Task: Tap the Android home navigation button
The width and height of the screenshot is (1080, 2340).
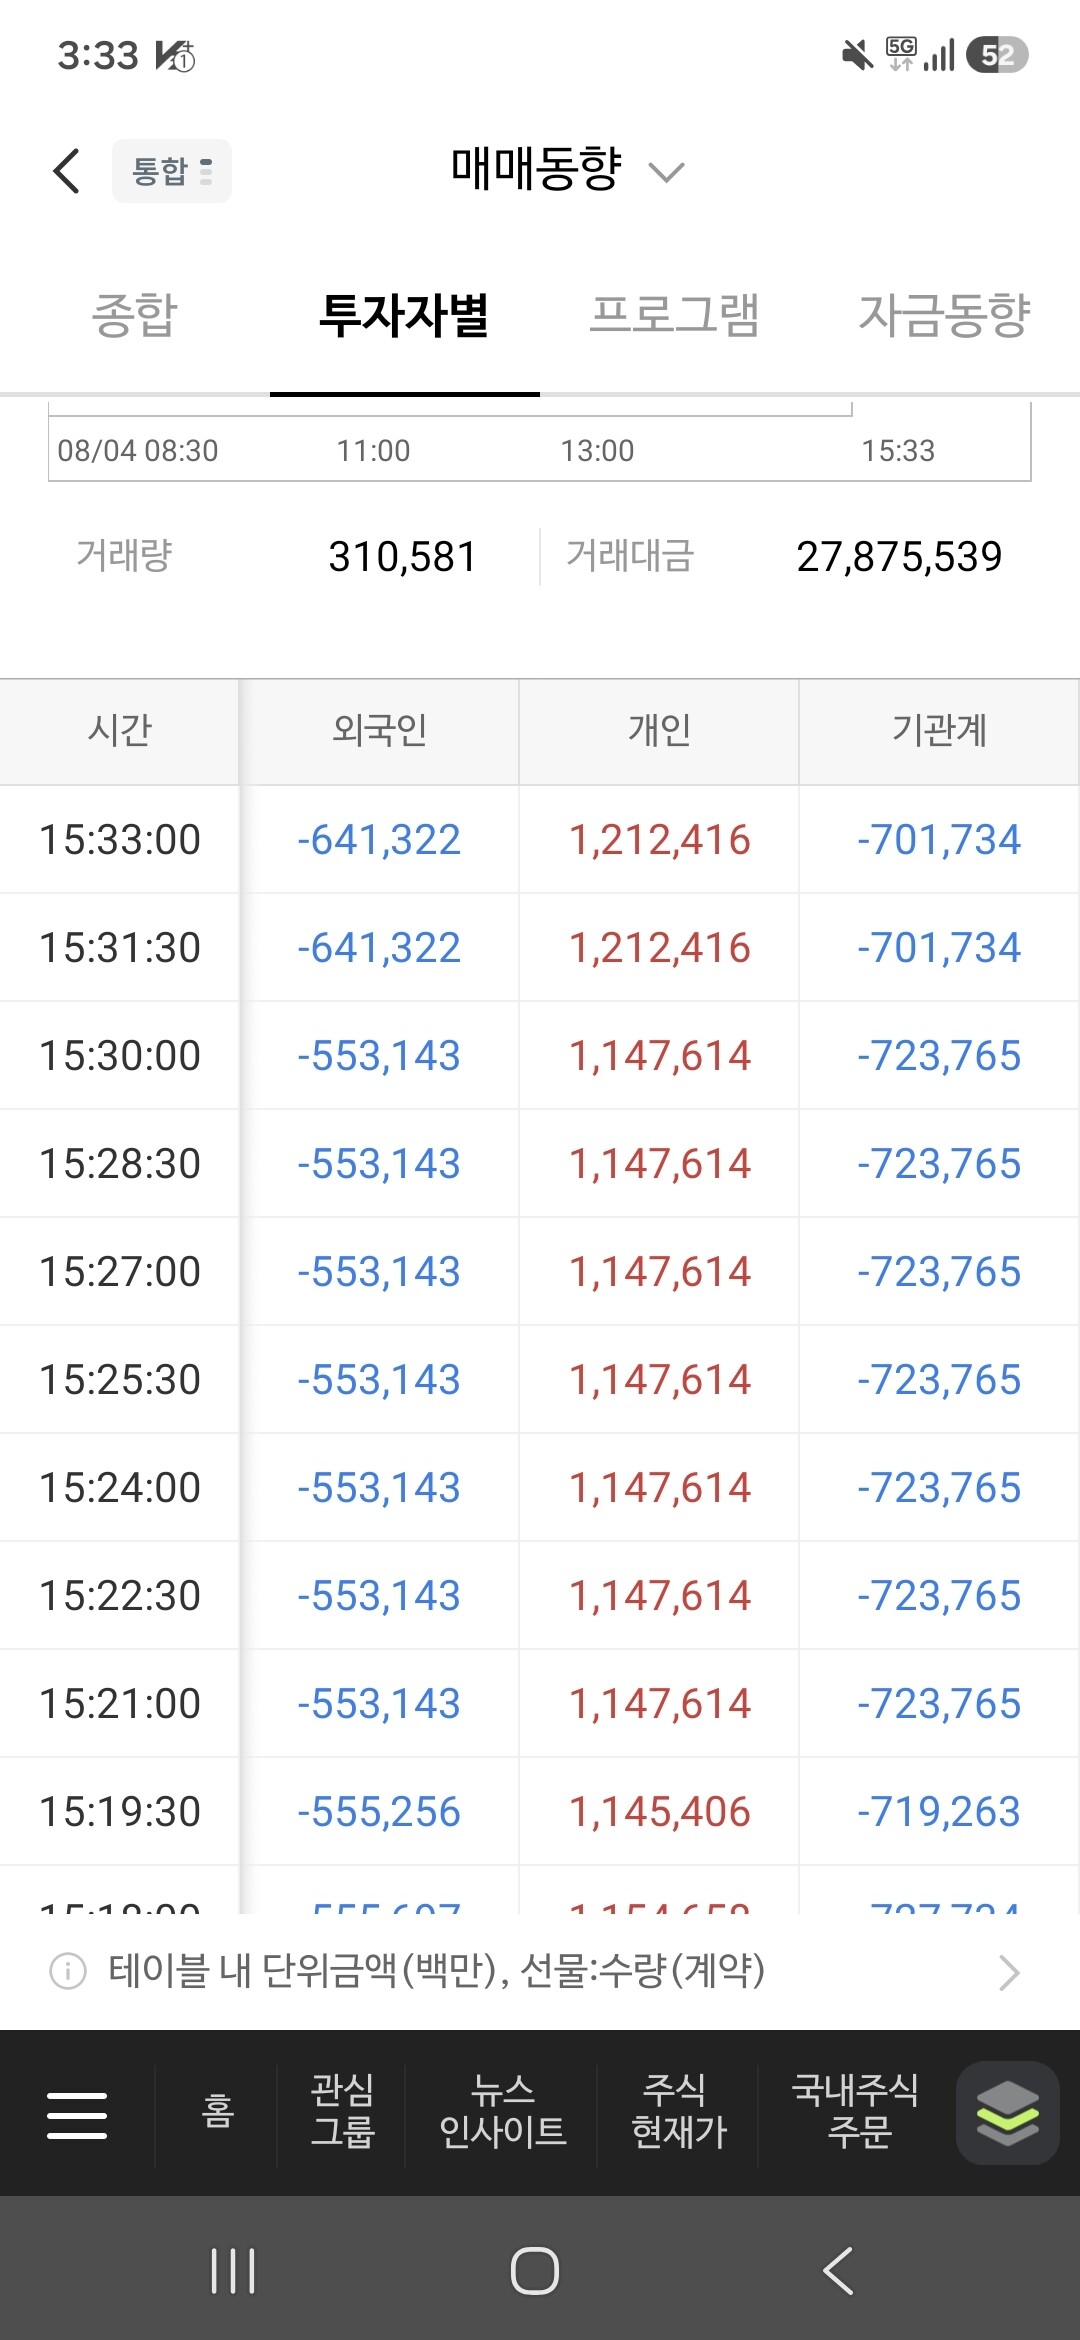Action: click(535, 2270)
